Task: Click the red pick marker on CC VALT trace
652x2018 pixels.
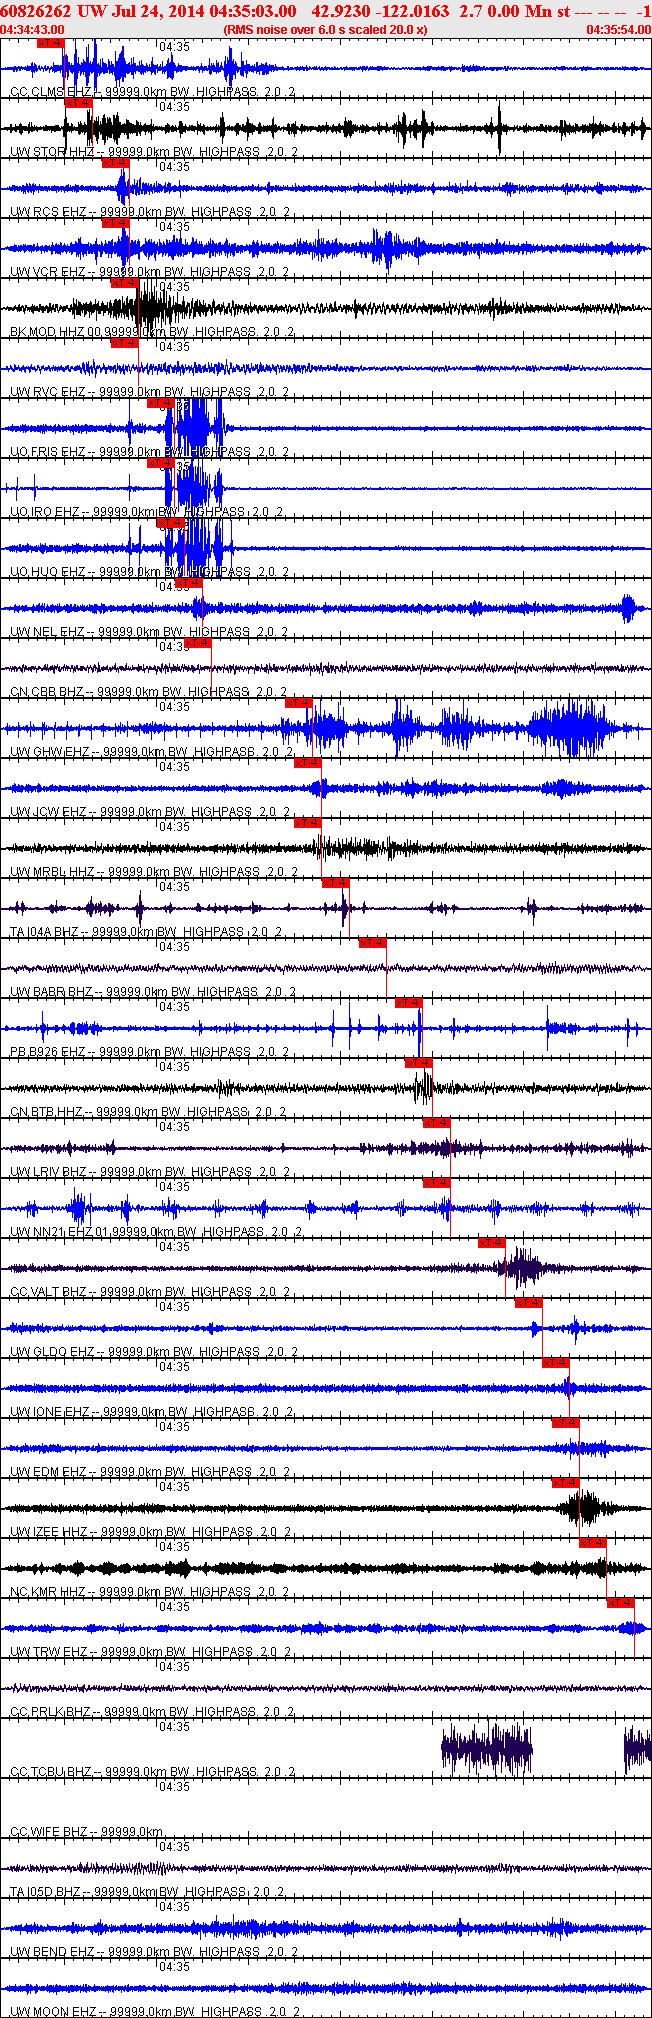Action: [x=492, y=1243]
